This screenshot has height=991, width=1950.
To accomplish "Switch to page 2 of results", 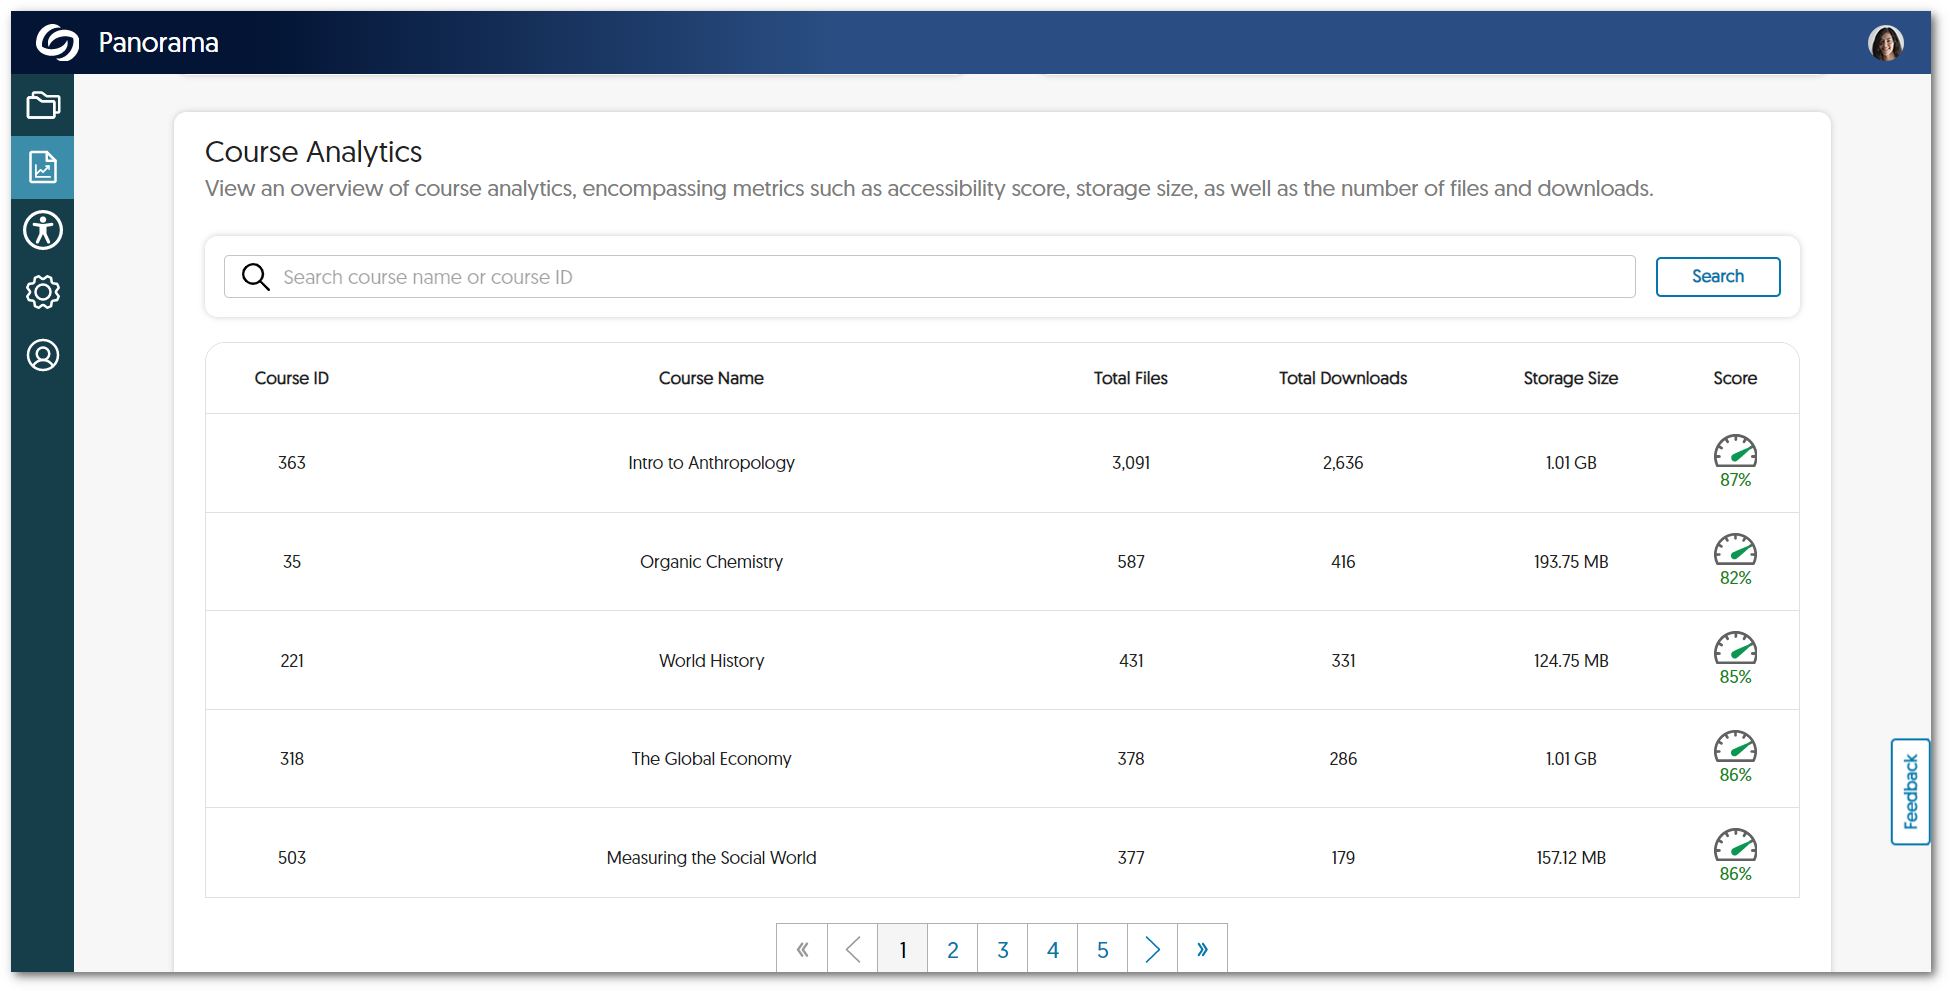I will click(952, 949).
